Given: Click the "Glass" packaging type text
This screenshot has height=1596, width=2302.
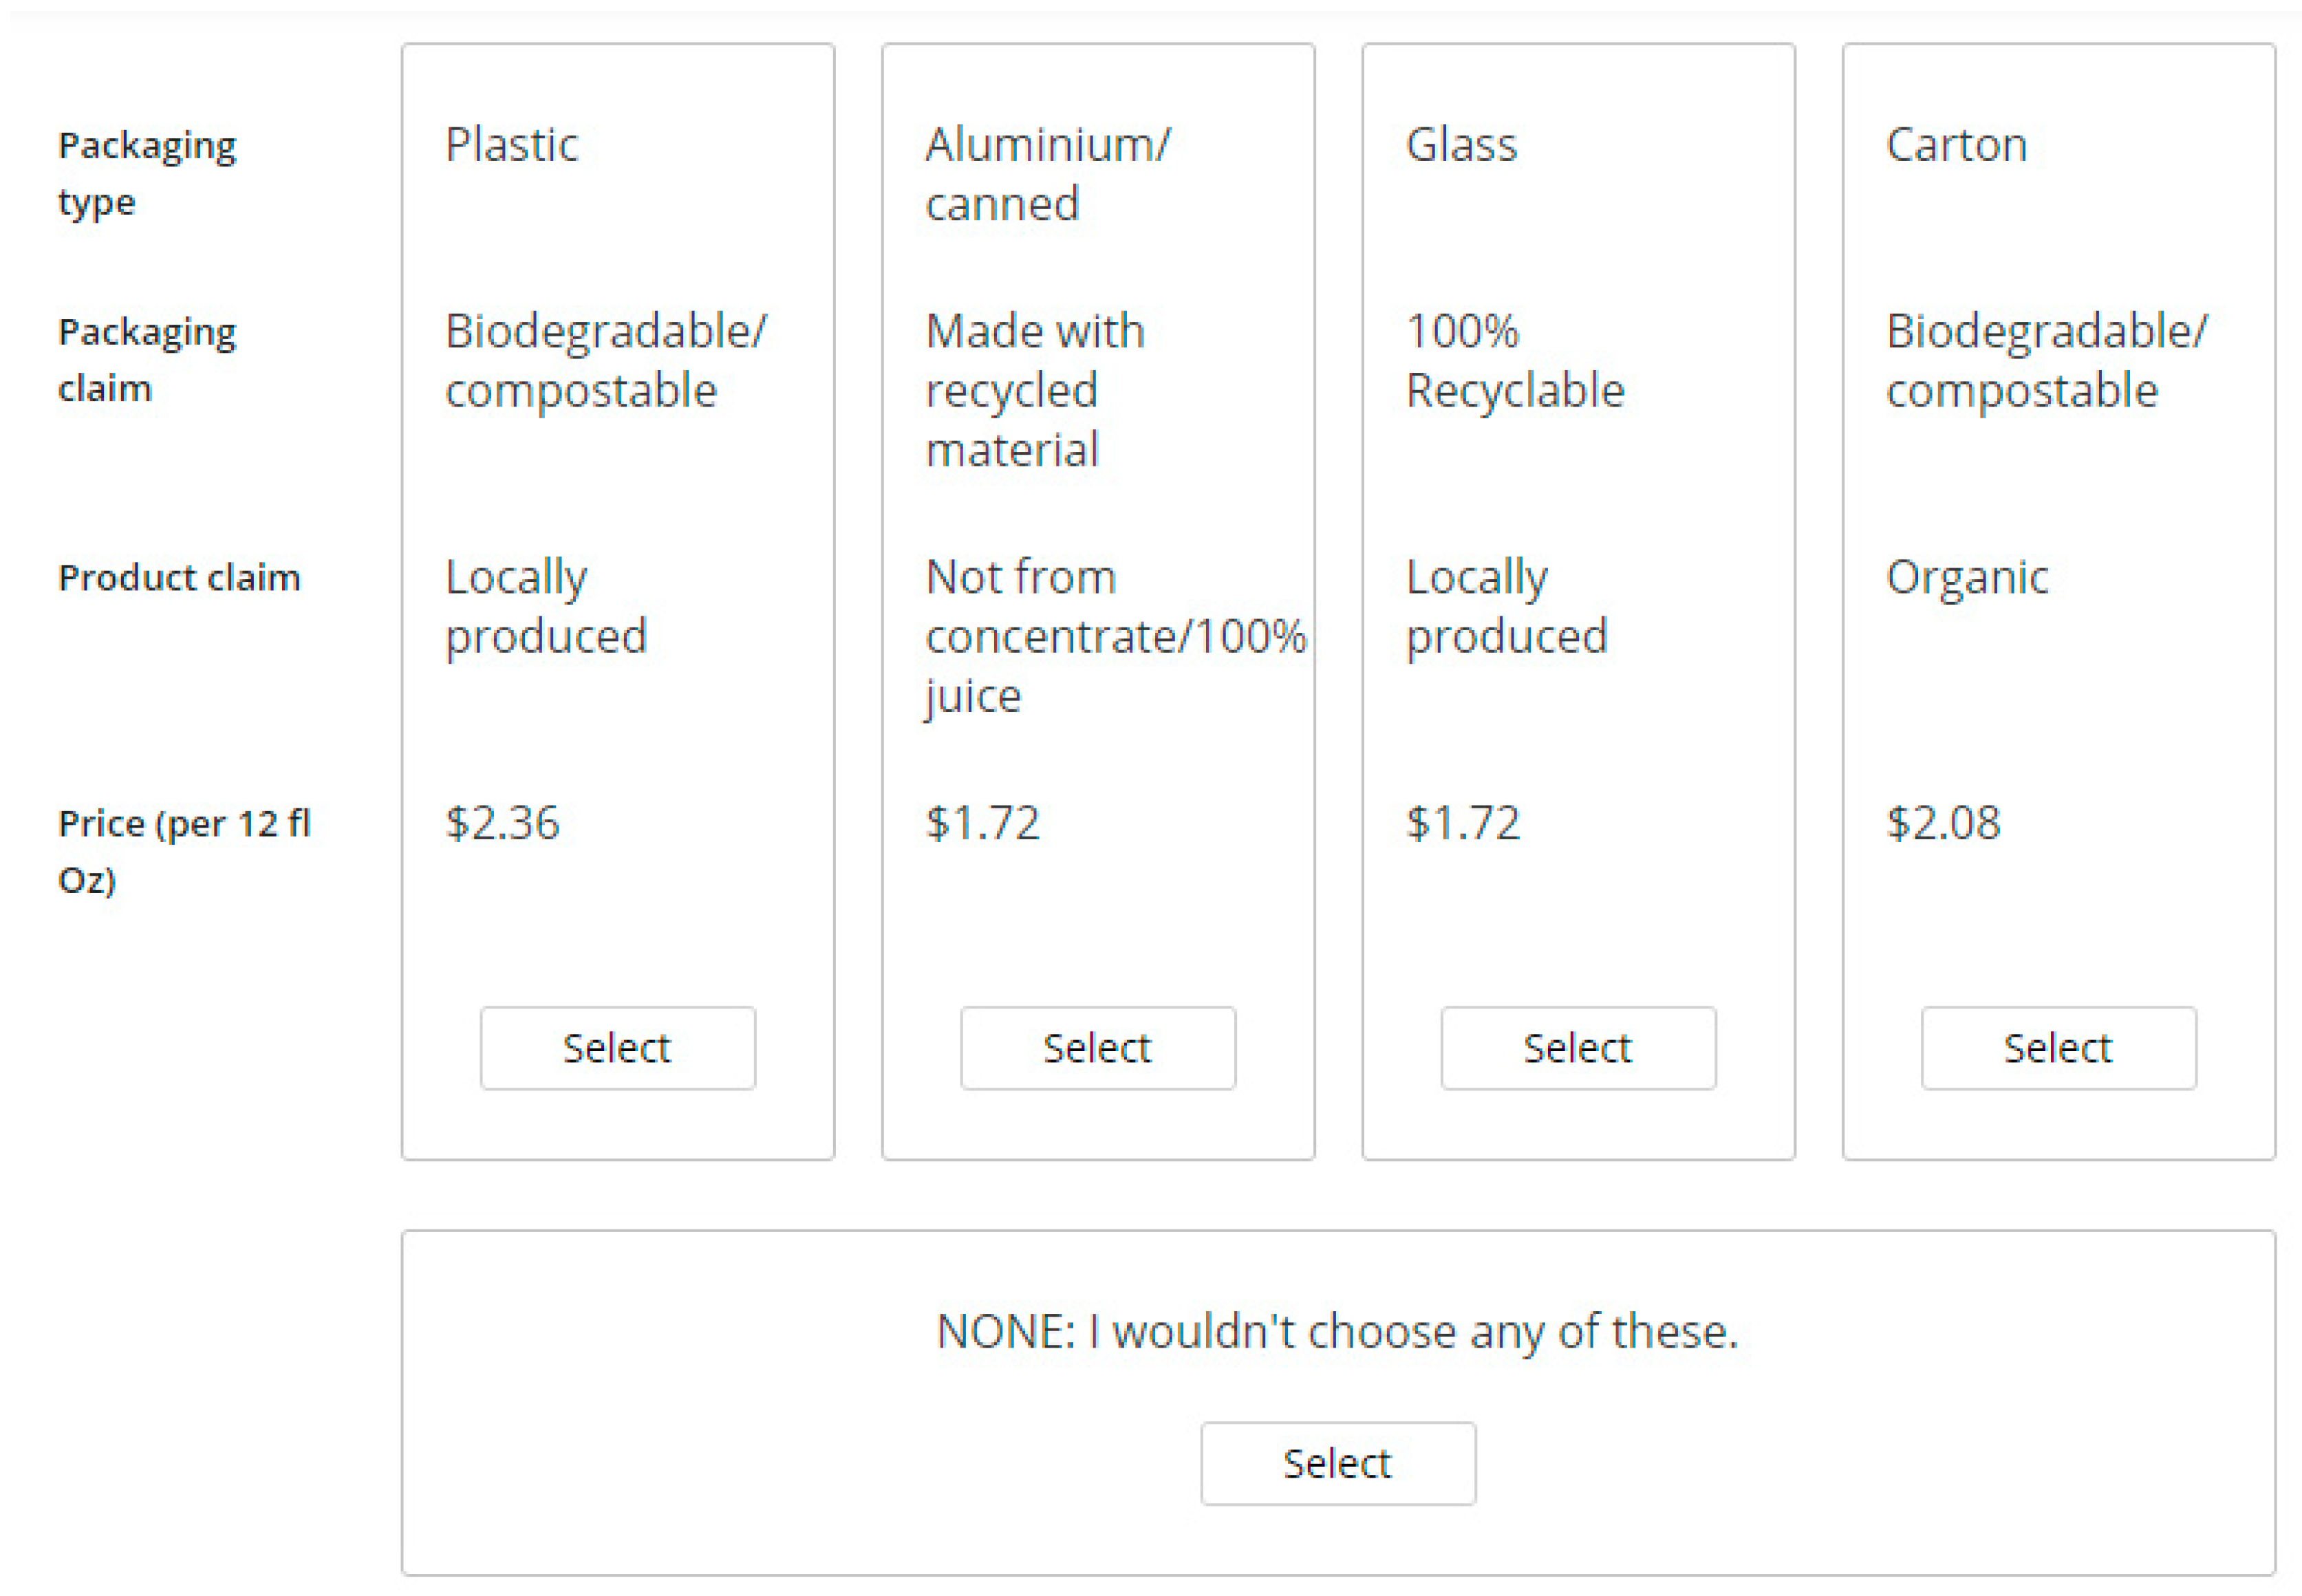Looking at the screenshot, I should (x=1461, y=145).
